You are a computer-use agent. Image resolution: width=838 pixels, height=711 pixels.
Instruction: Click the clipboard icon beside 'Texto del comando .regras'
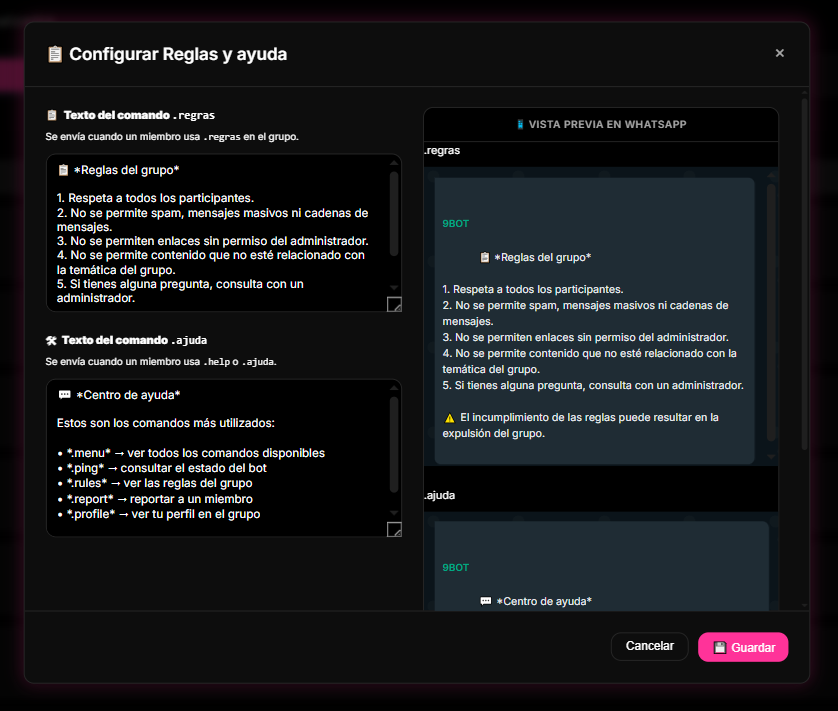pyautogui.click(x=52, y=115)
